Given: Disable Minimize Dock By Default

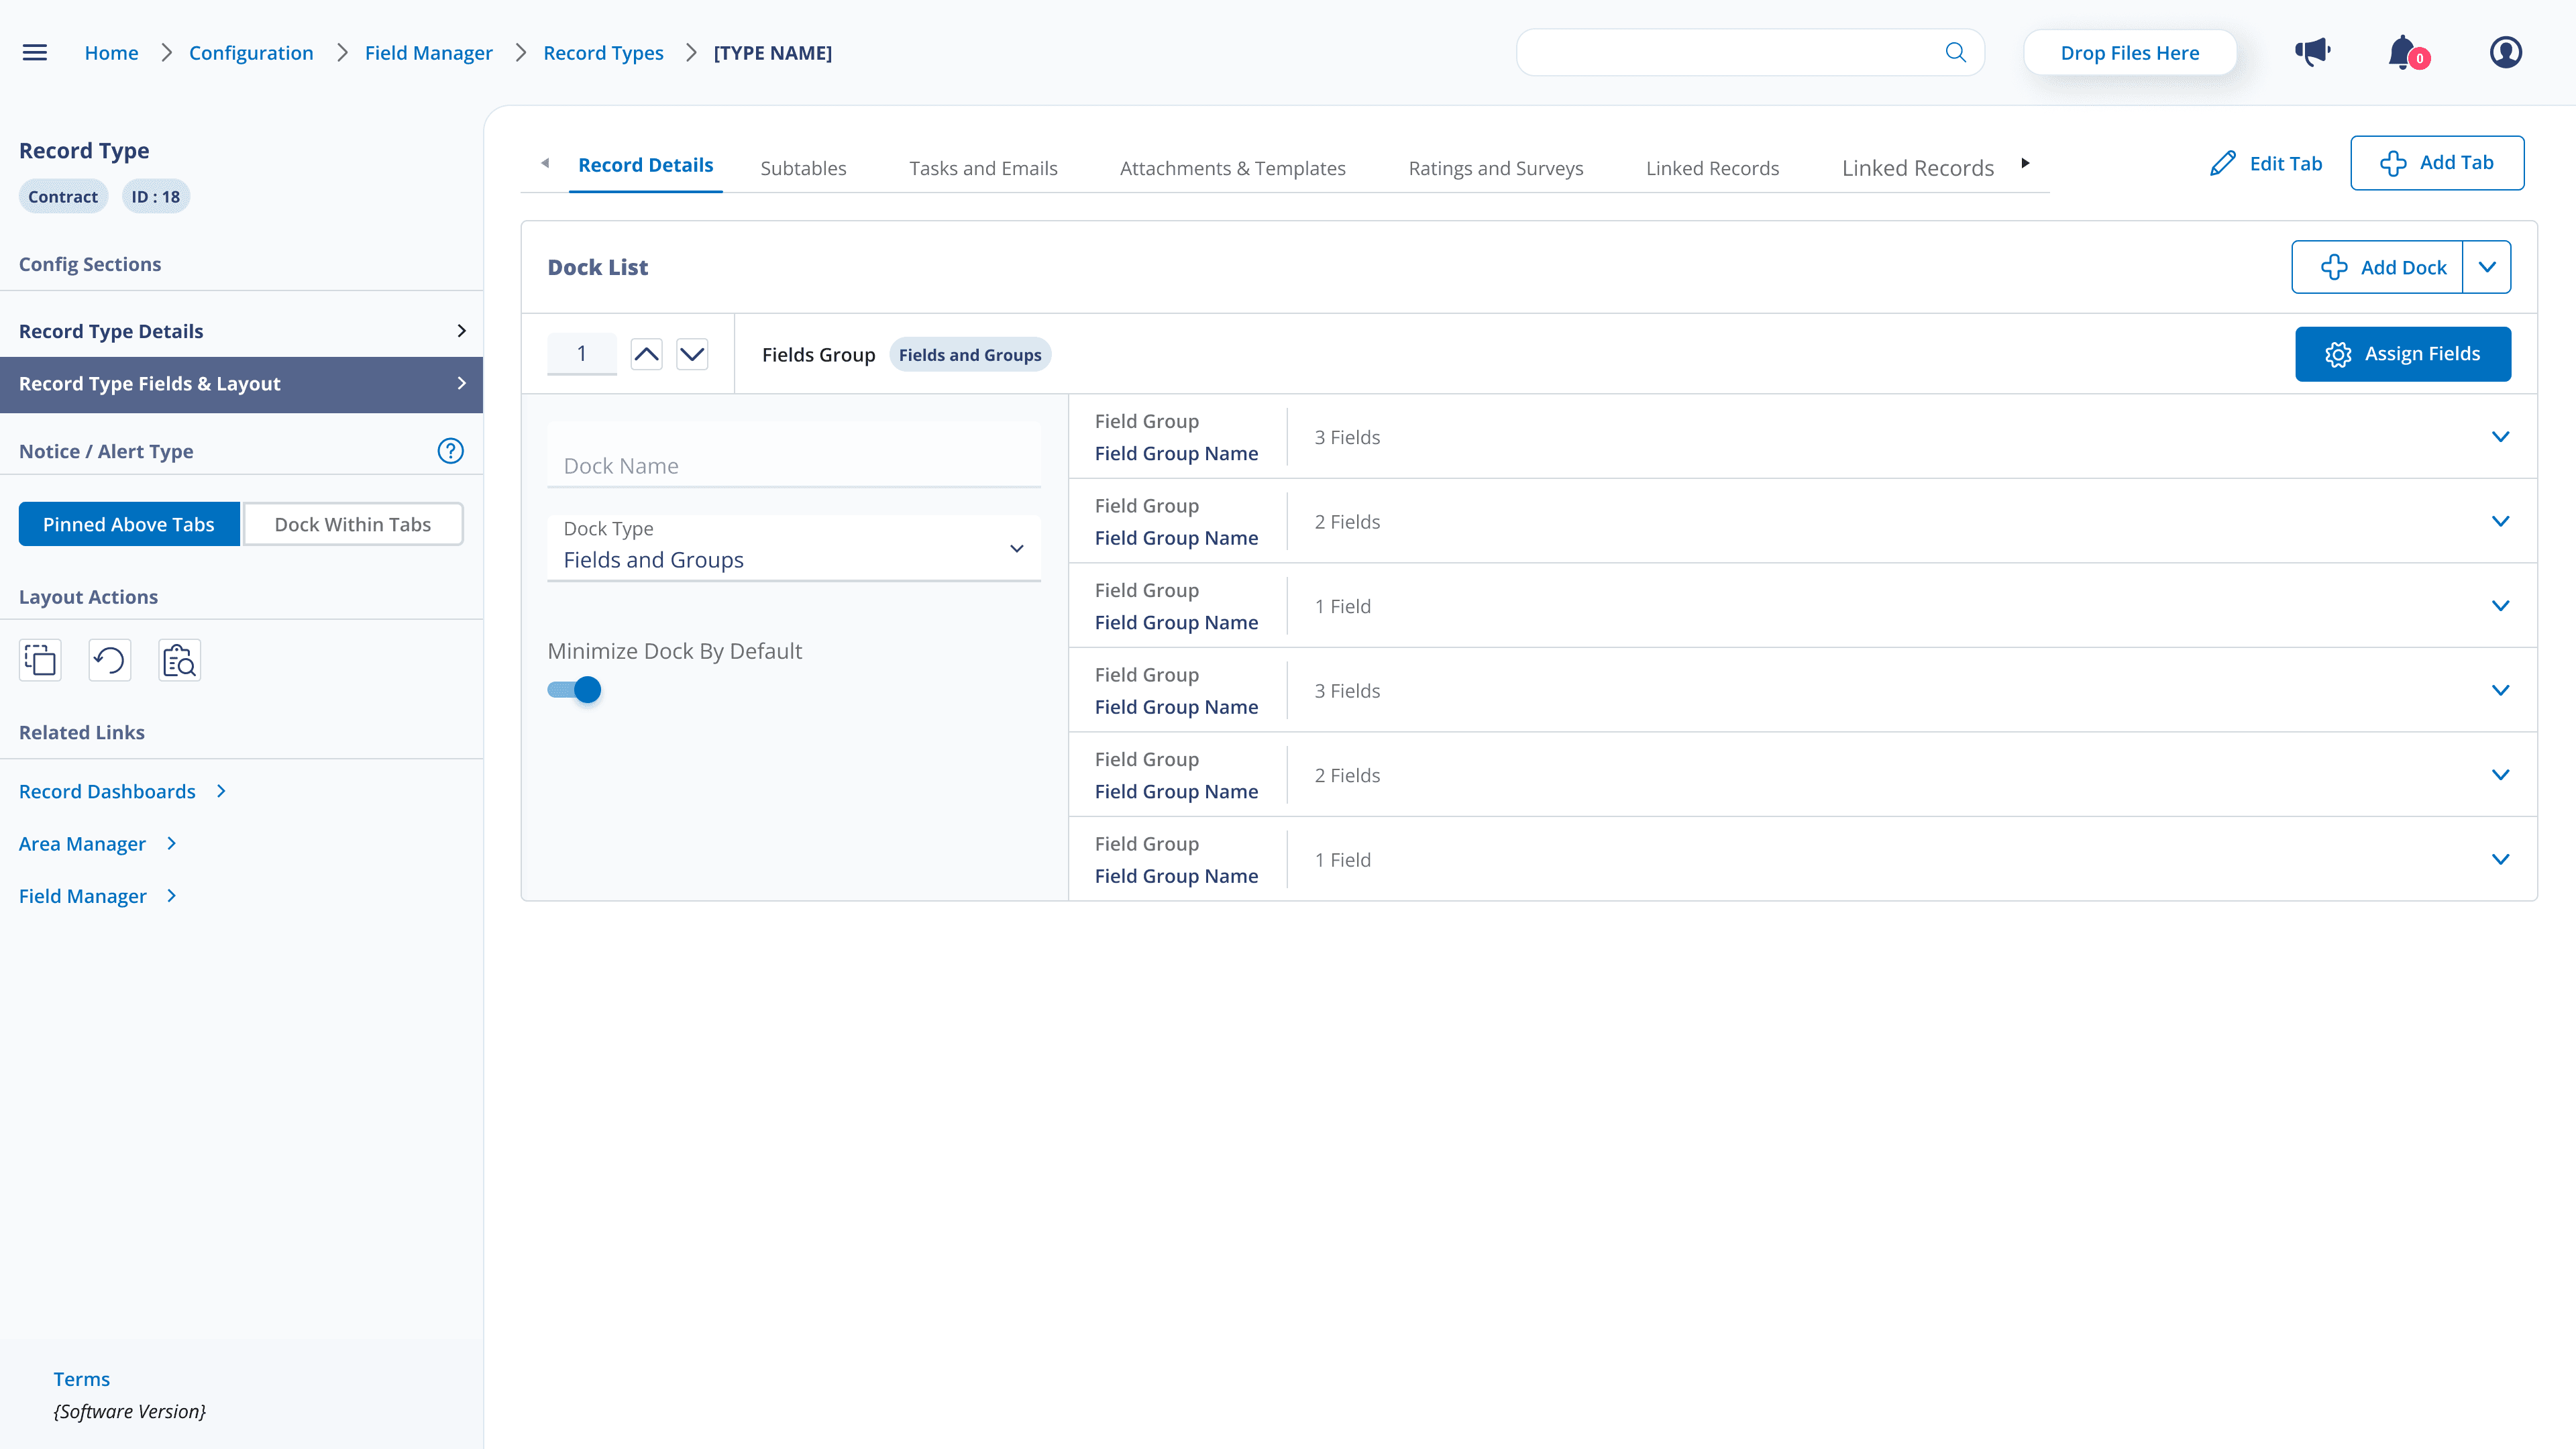Looking at the screenshot, I should click(575, 689).
